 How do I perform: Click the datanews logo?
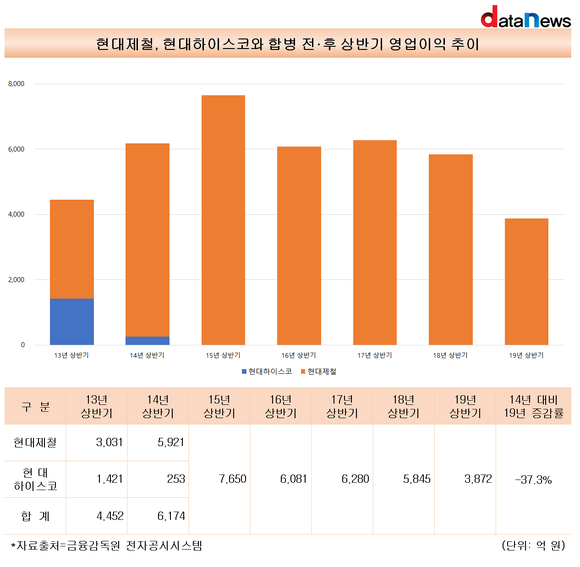coord(526,17)
